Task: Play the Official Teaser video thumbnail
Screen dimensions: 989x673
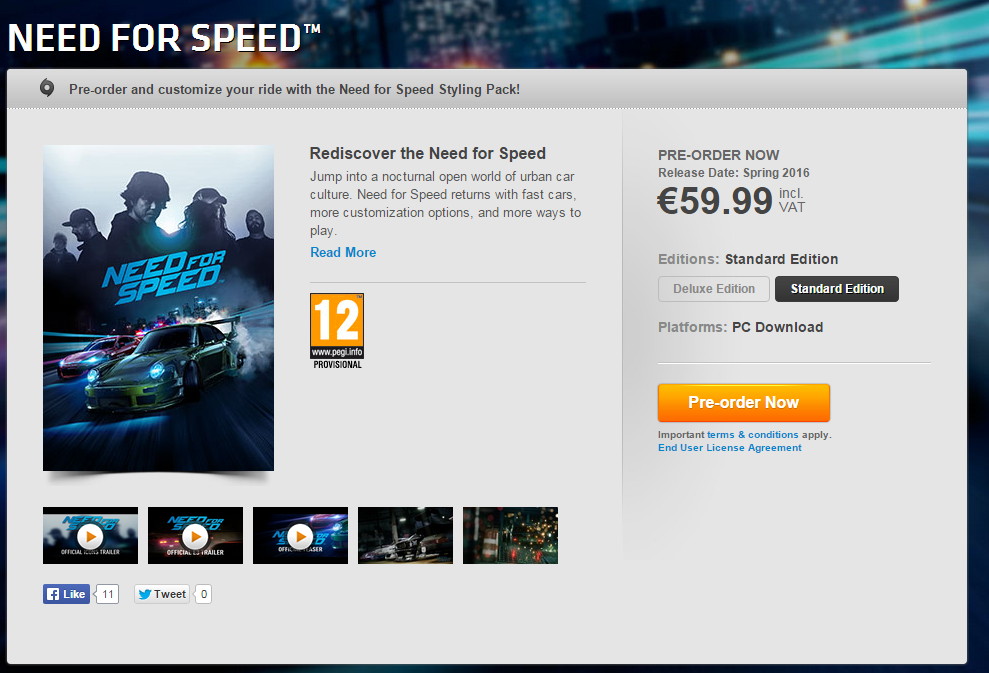Action: (300, 535)
